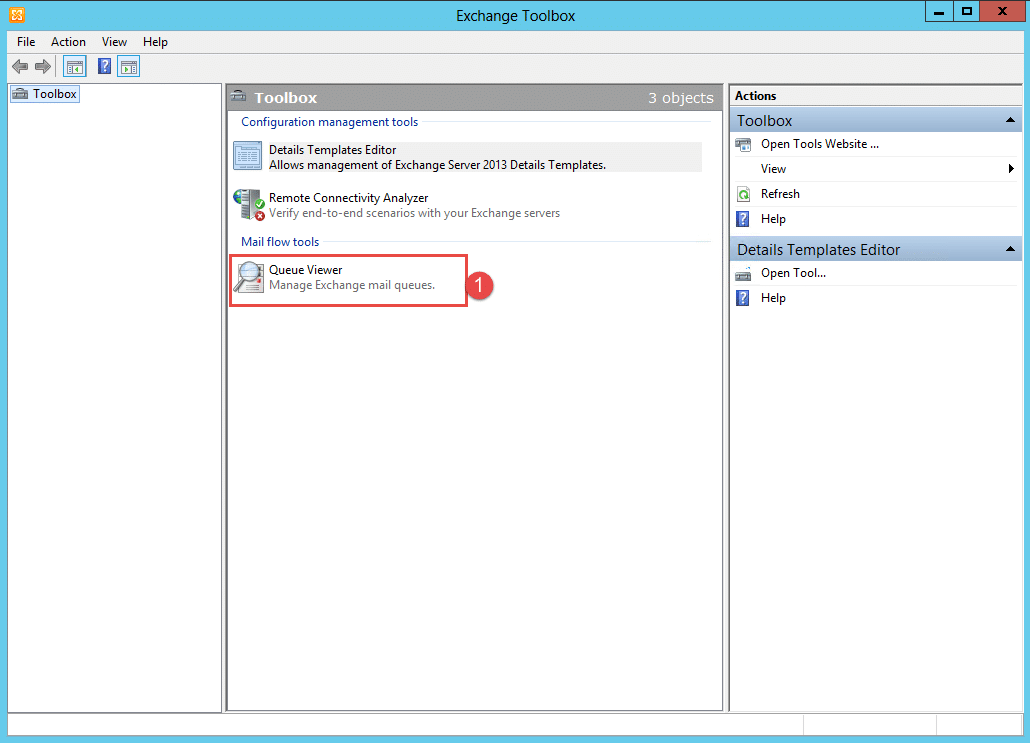Click the Refresh action

point(780,194)
